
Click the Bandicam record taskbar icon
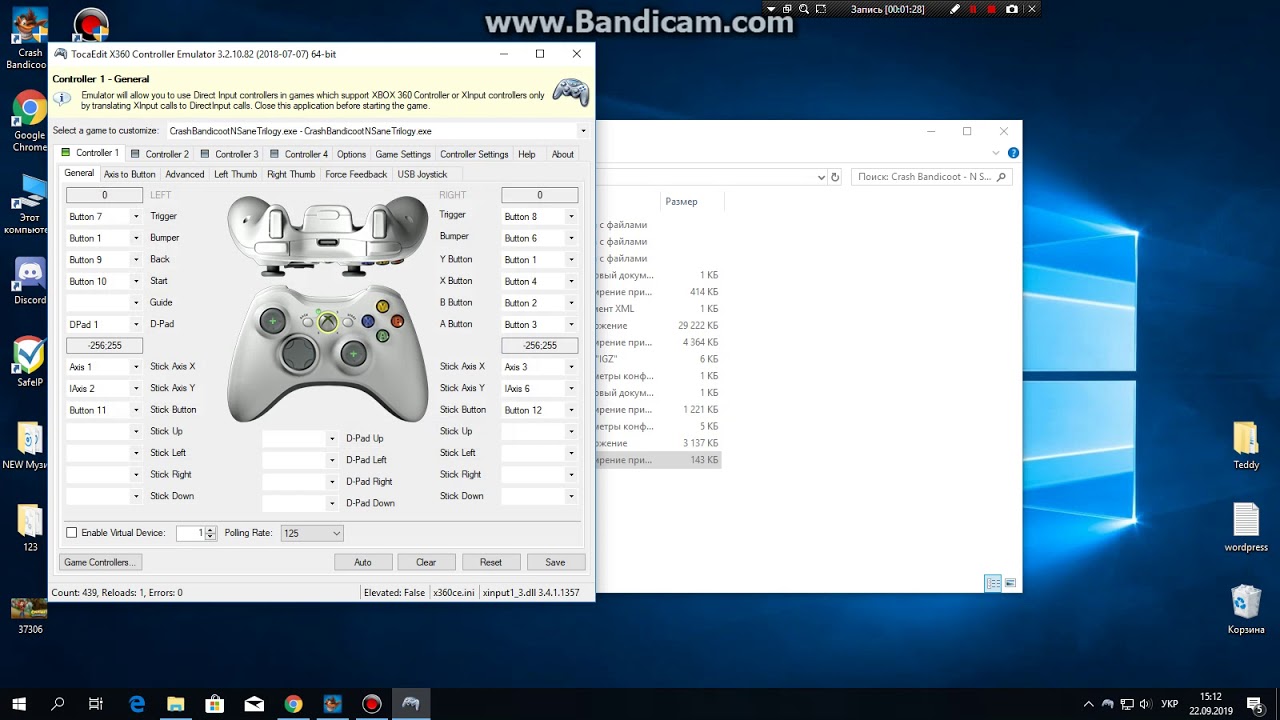[371, 704]
